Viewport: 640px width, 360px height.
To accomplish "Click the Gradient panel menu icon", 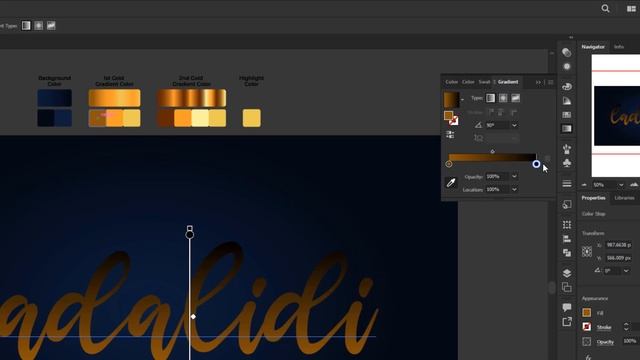I will (x=550, y=82).
